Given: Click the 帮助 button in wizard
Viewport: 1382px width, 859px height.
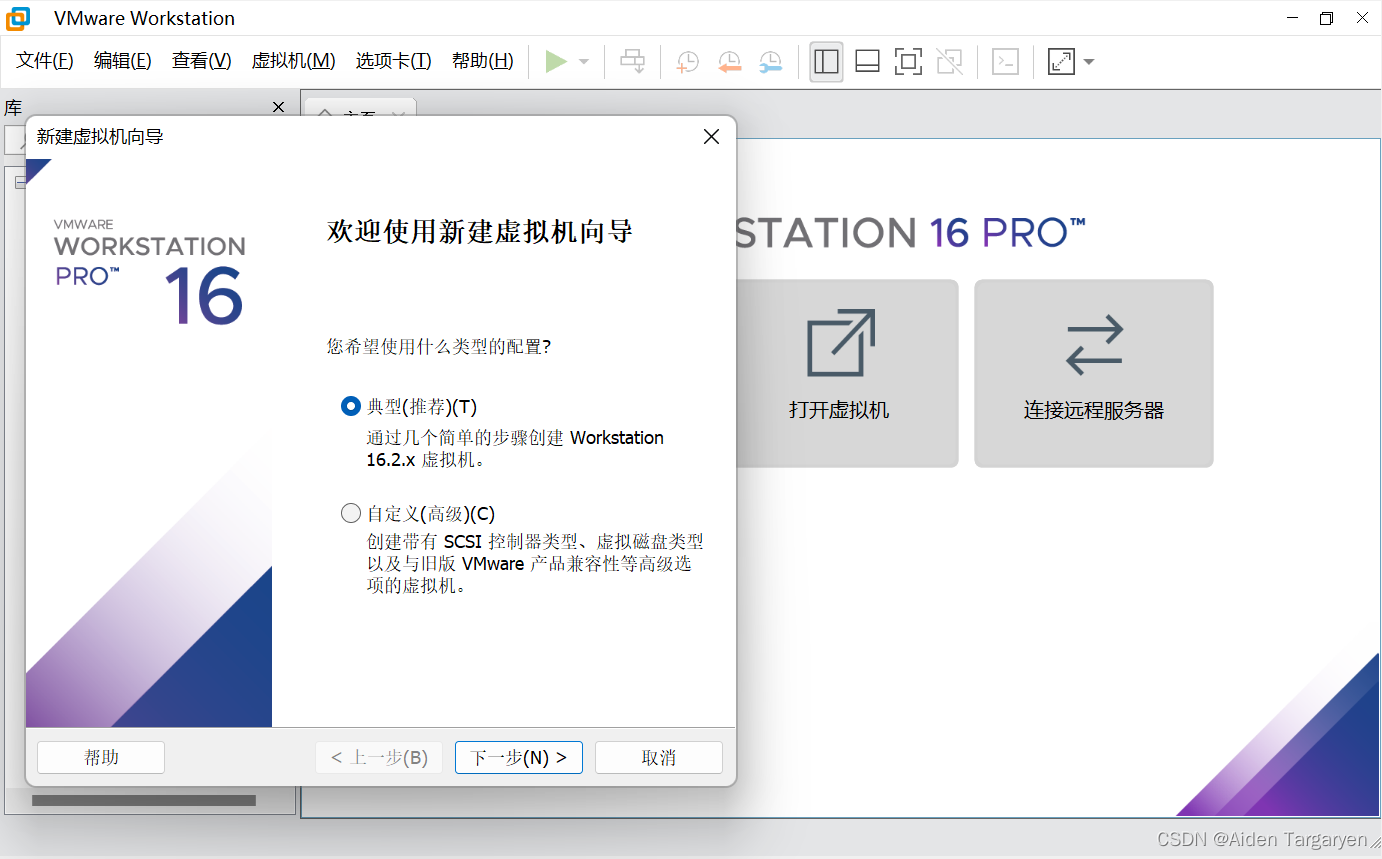Looking at the screenshot, I should [x=101, y=757].
